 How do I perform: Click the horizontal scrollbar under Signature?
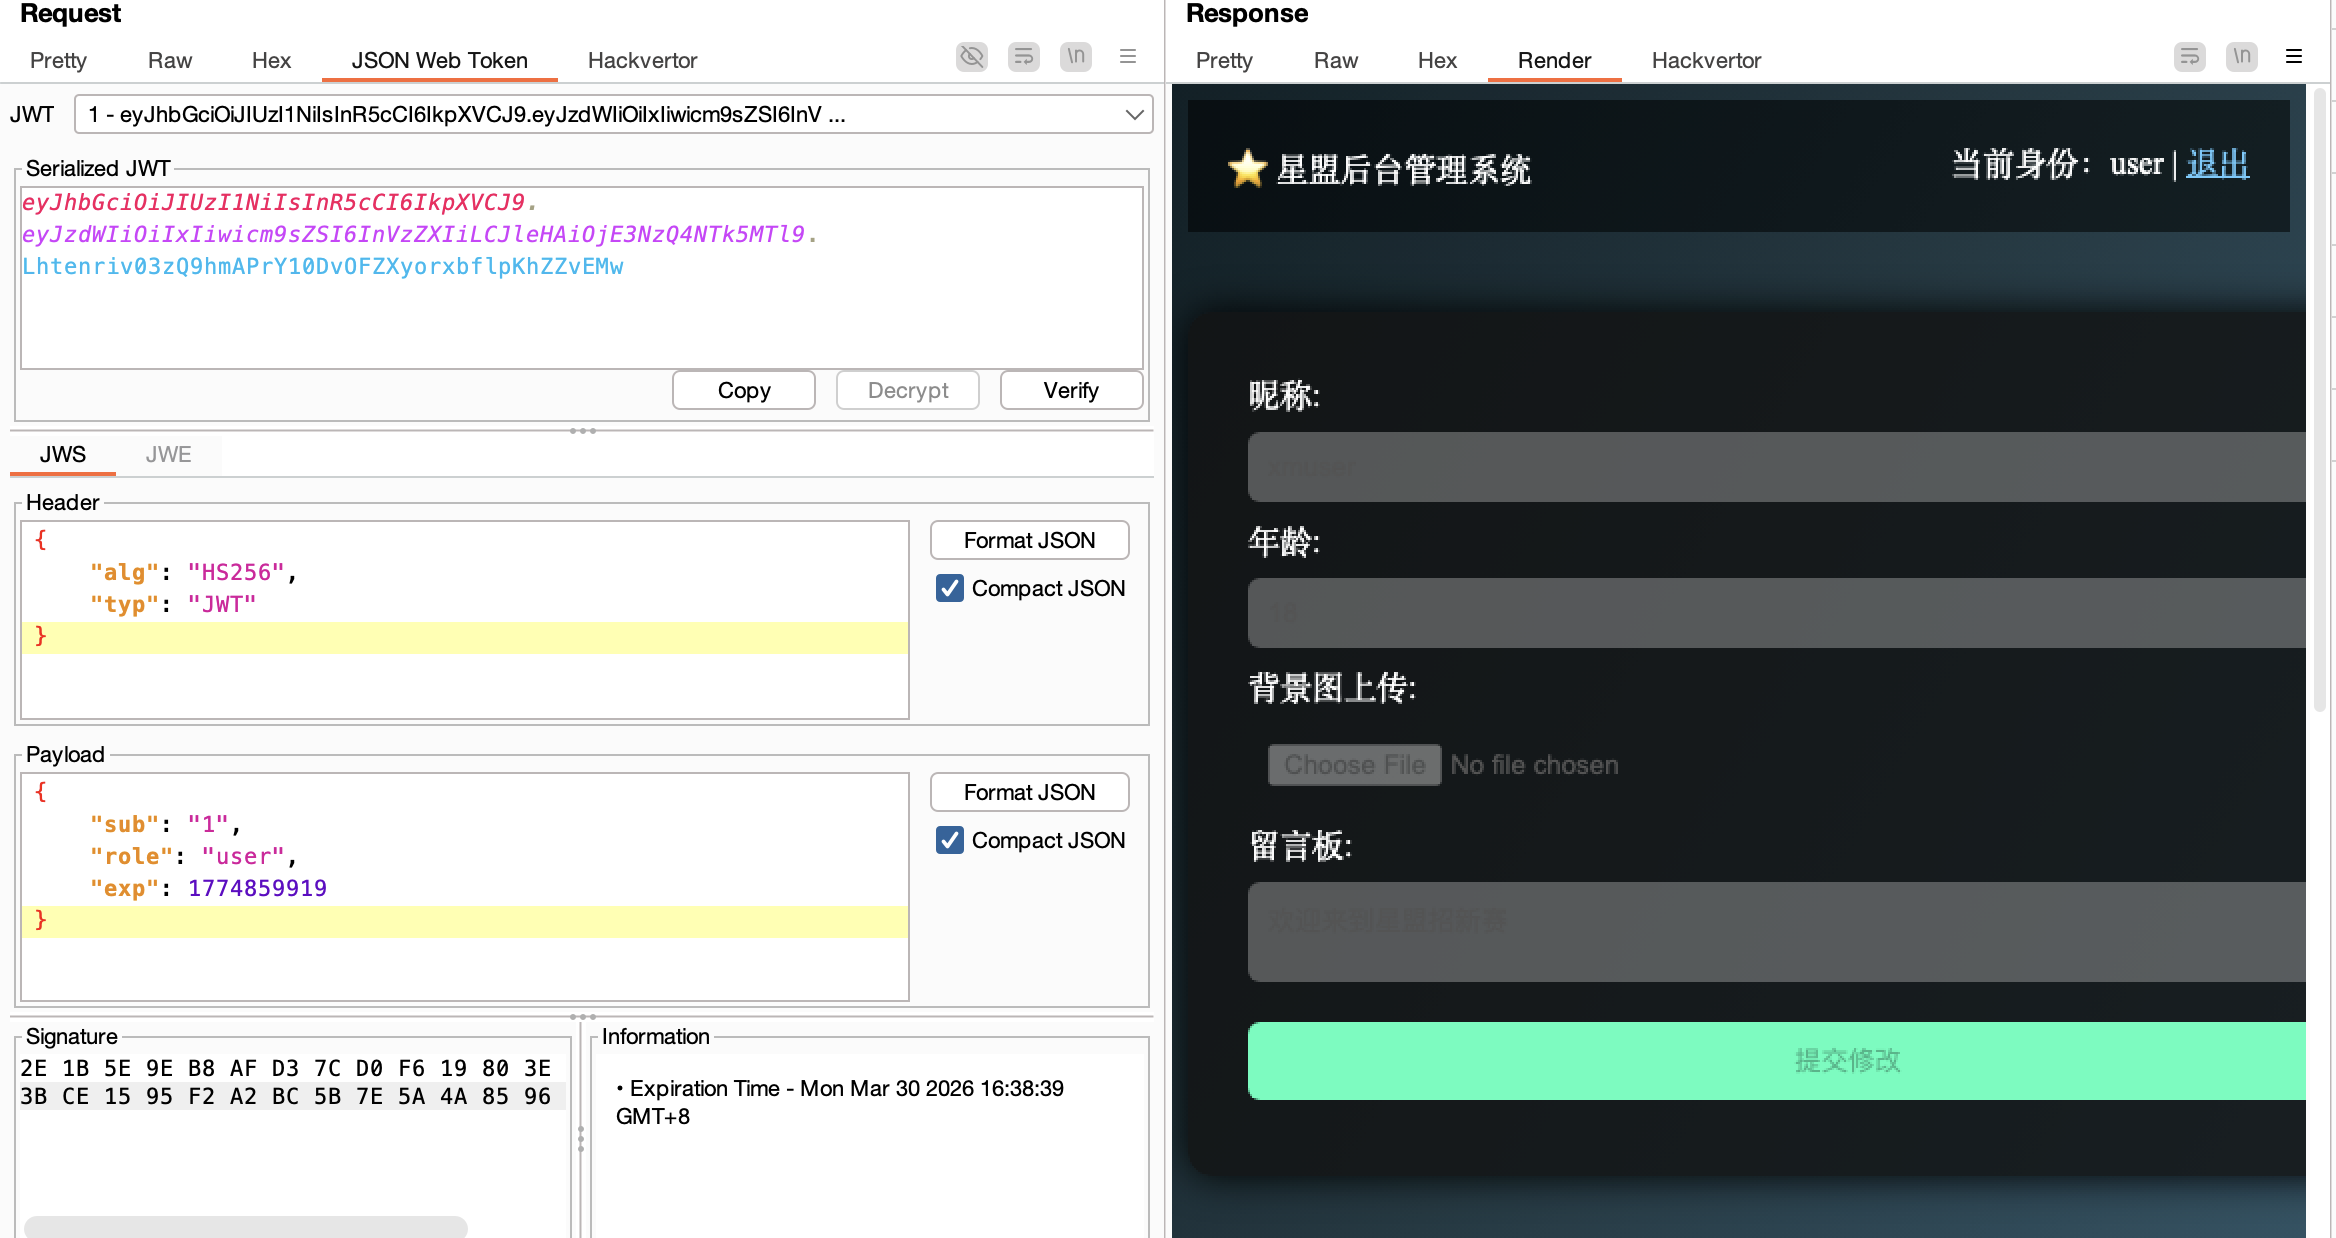pos(246,1226)
